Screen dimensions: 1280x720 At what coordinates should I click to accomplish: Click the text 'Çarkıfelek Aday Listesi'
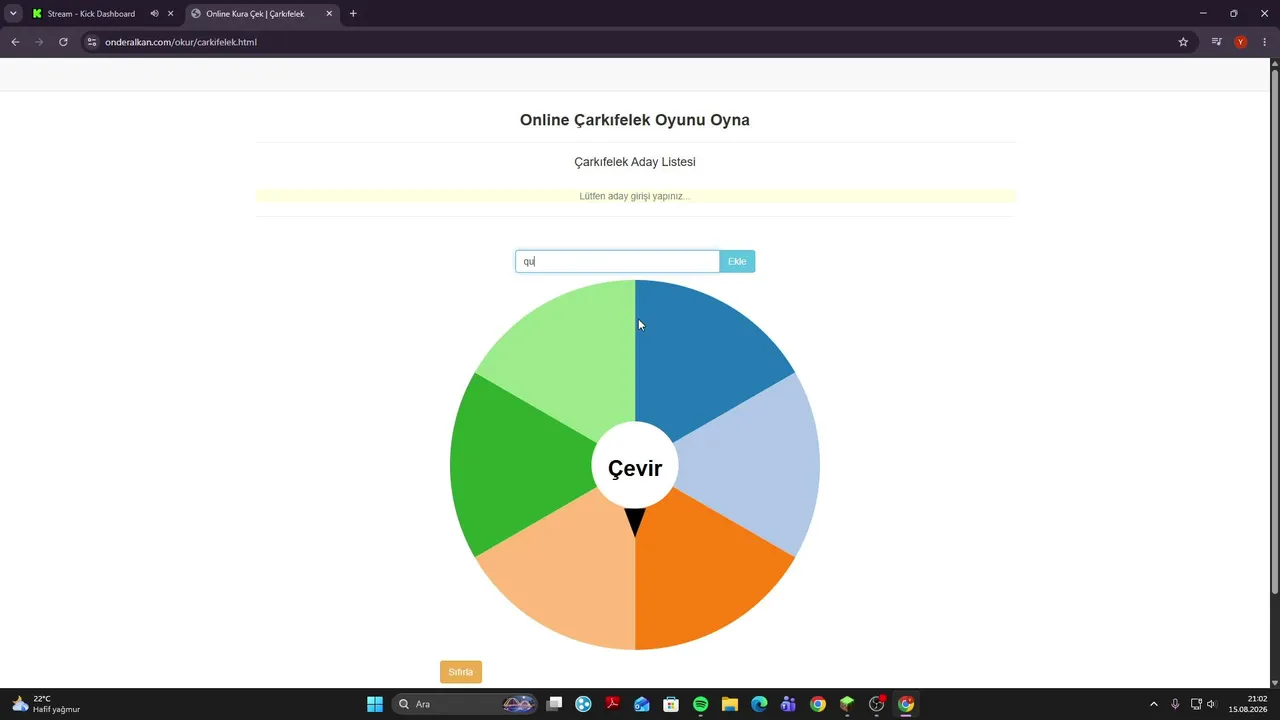[635, 162]
